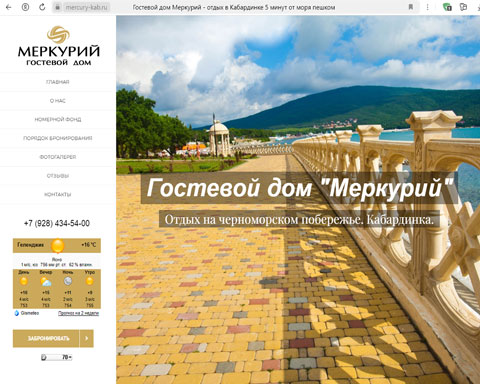480x384 pixels.
Task: Click the Утро sun forecast icon
Action: coord(90,281)
